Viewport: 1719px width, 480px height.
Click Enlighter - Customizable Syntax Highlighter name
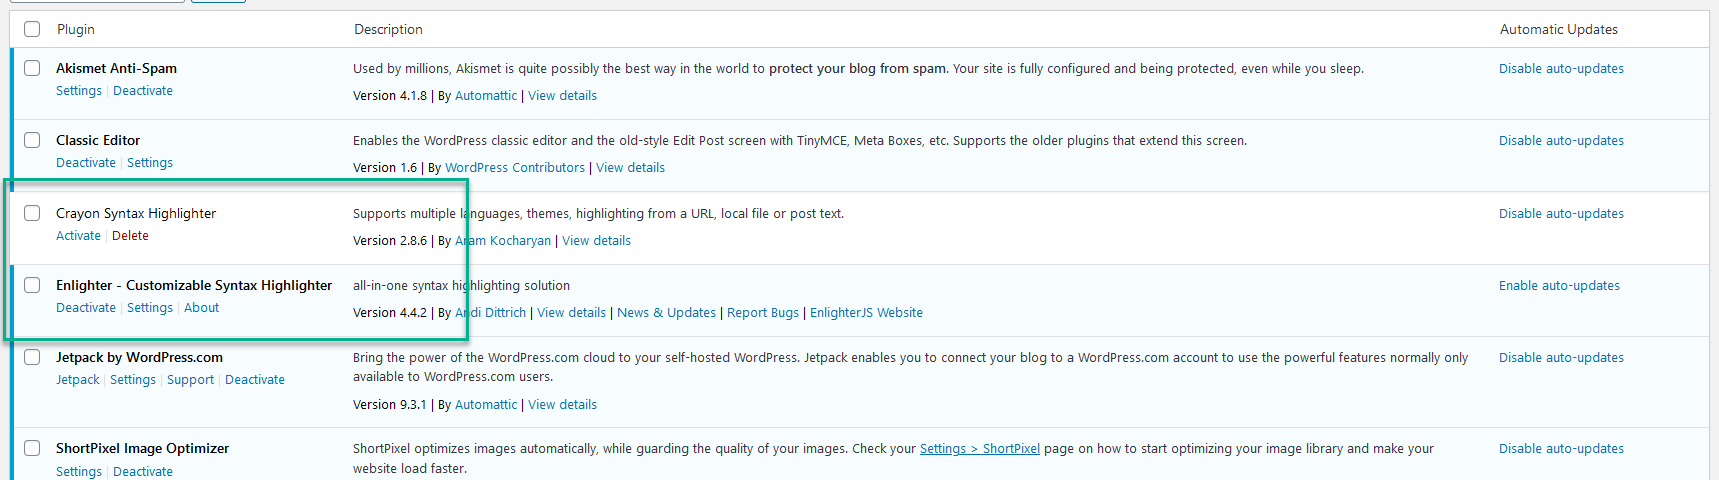point(194,285)
